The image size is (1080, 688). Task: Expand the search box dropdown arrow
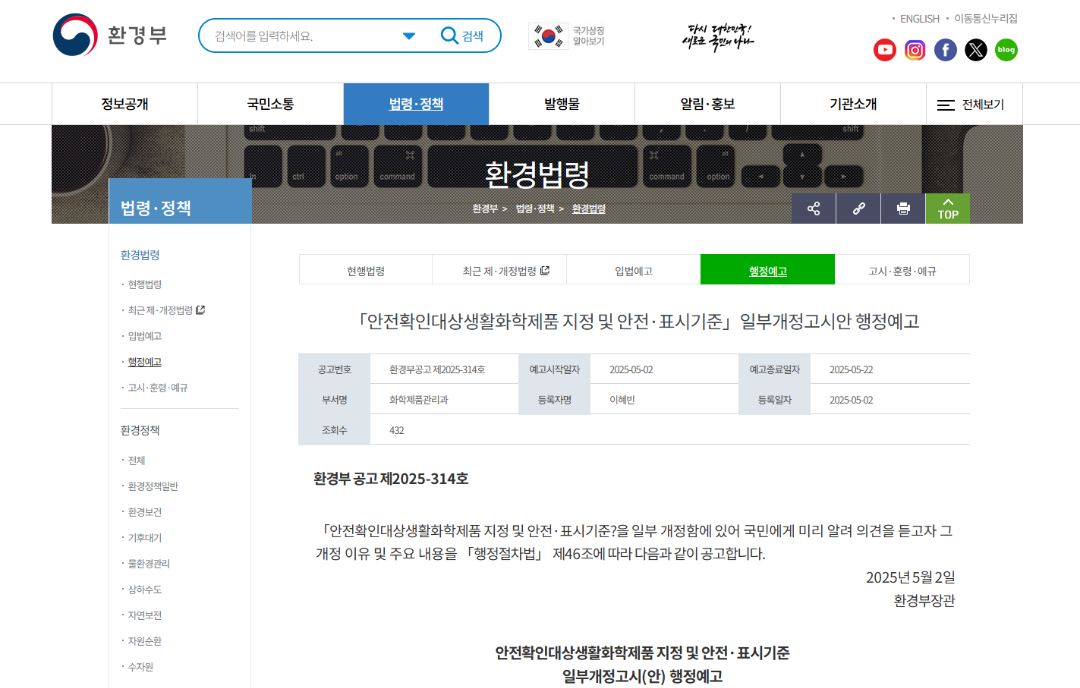pos(409,36)
